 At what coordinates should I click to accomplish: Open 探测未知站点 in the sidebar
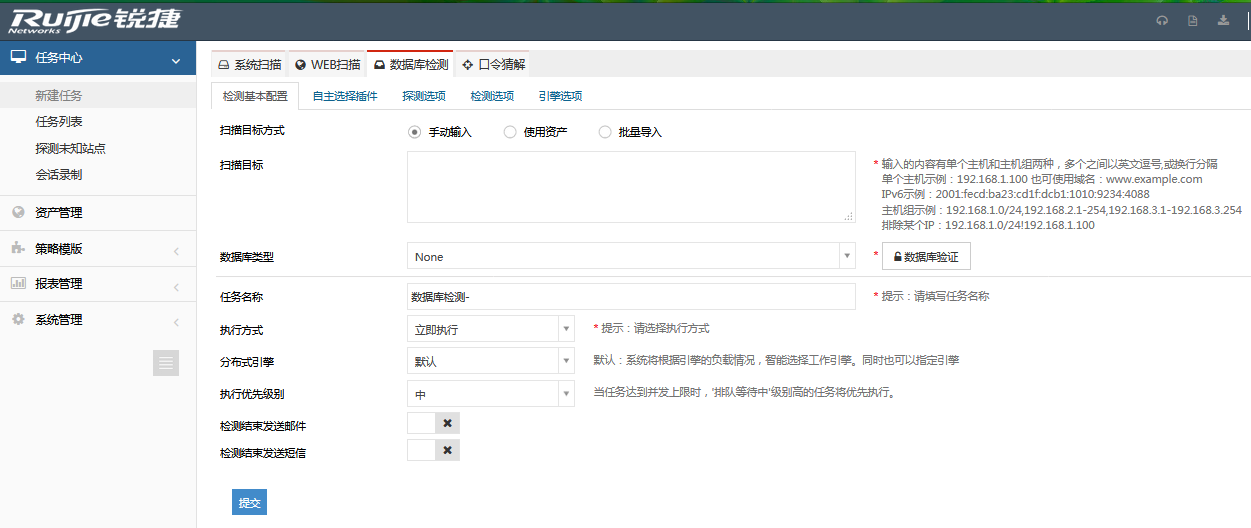pos(70,148)
